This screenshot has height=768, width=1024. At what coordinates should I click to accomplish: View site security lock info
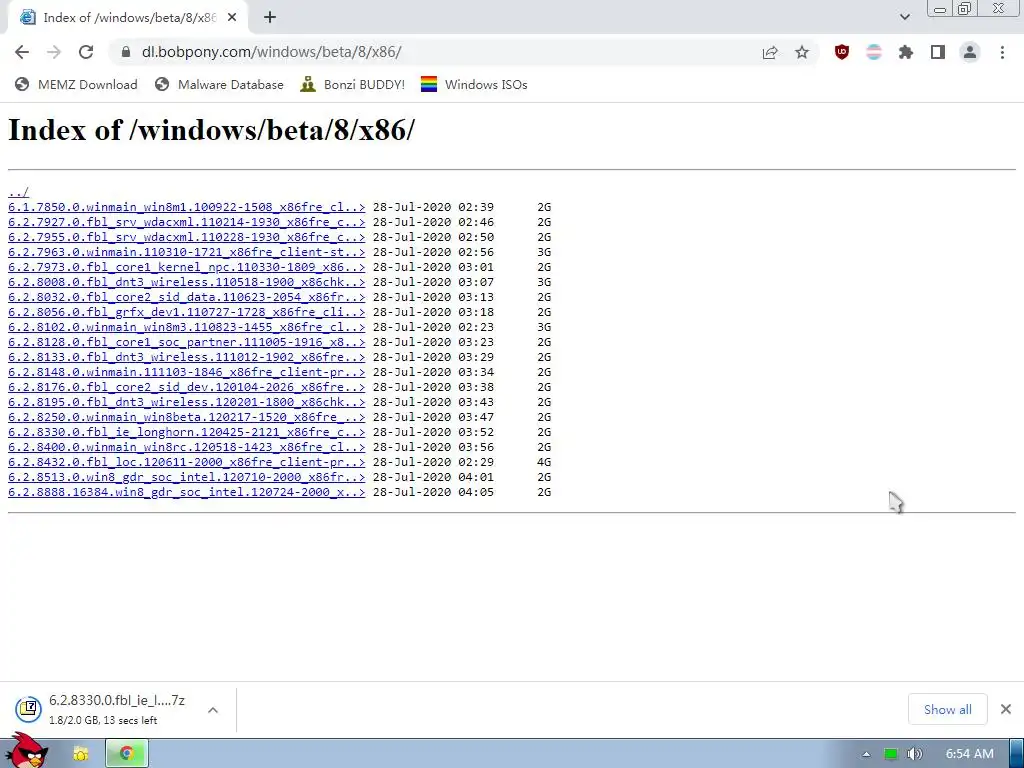[125, 52]
